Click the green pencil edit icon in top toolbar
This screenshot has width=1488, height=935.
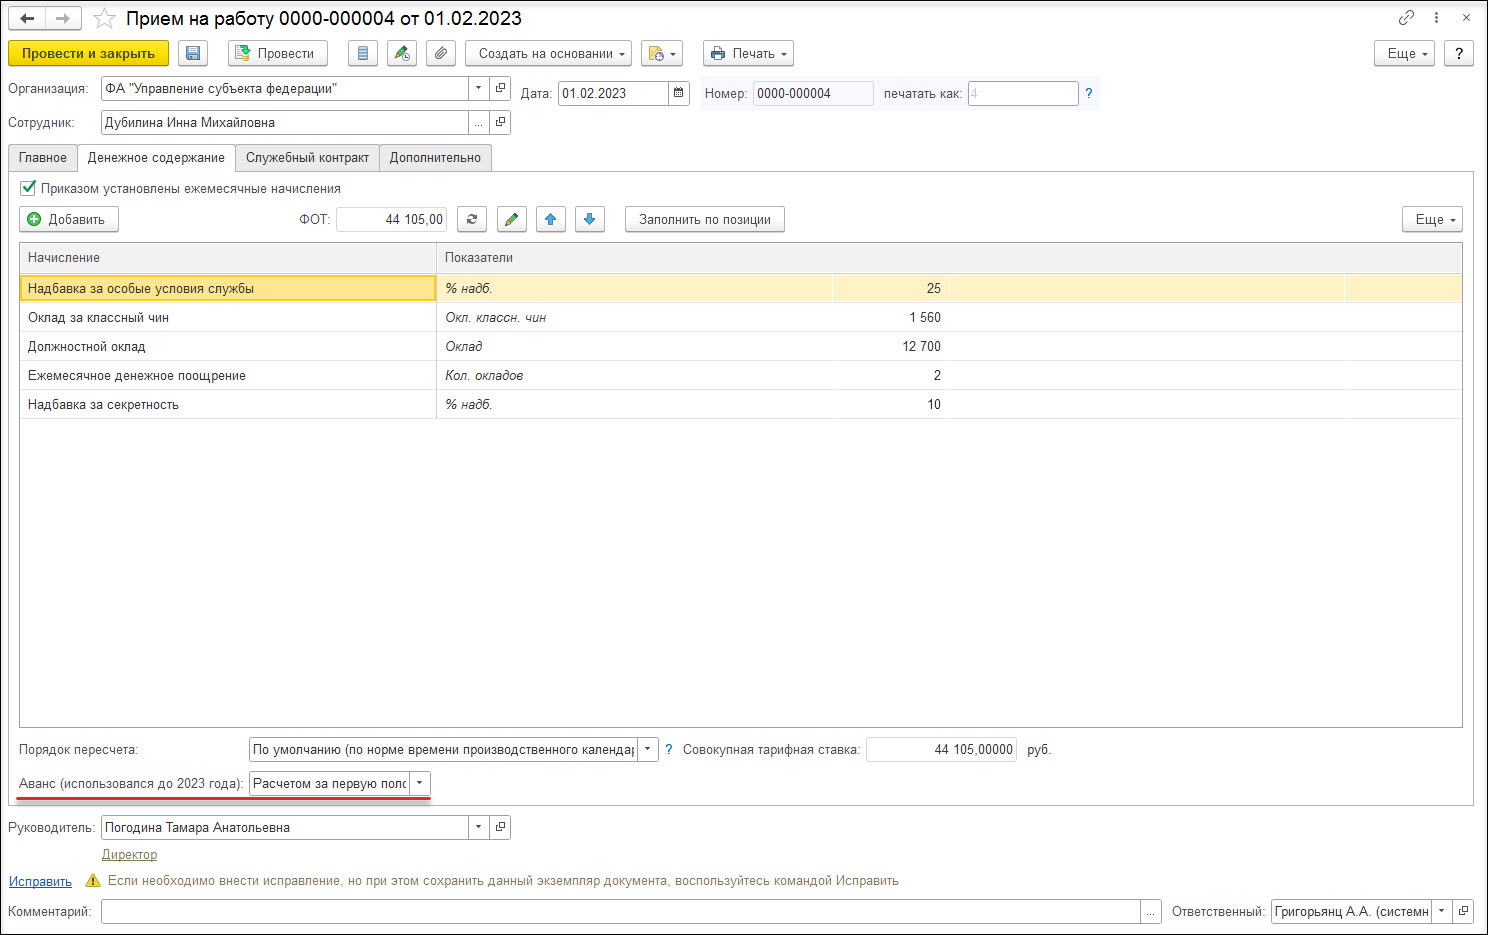coord(402,53)
